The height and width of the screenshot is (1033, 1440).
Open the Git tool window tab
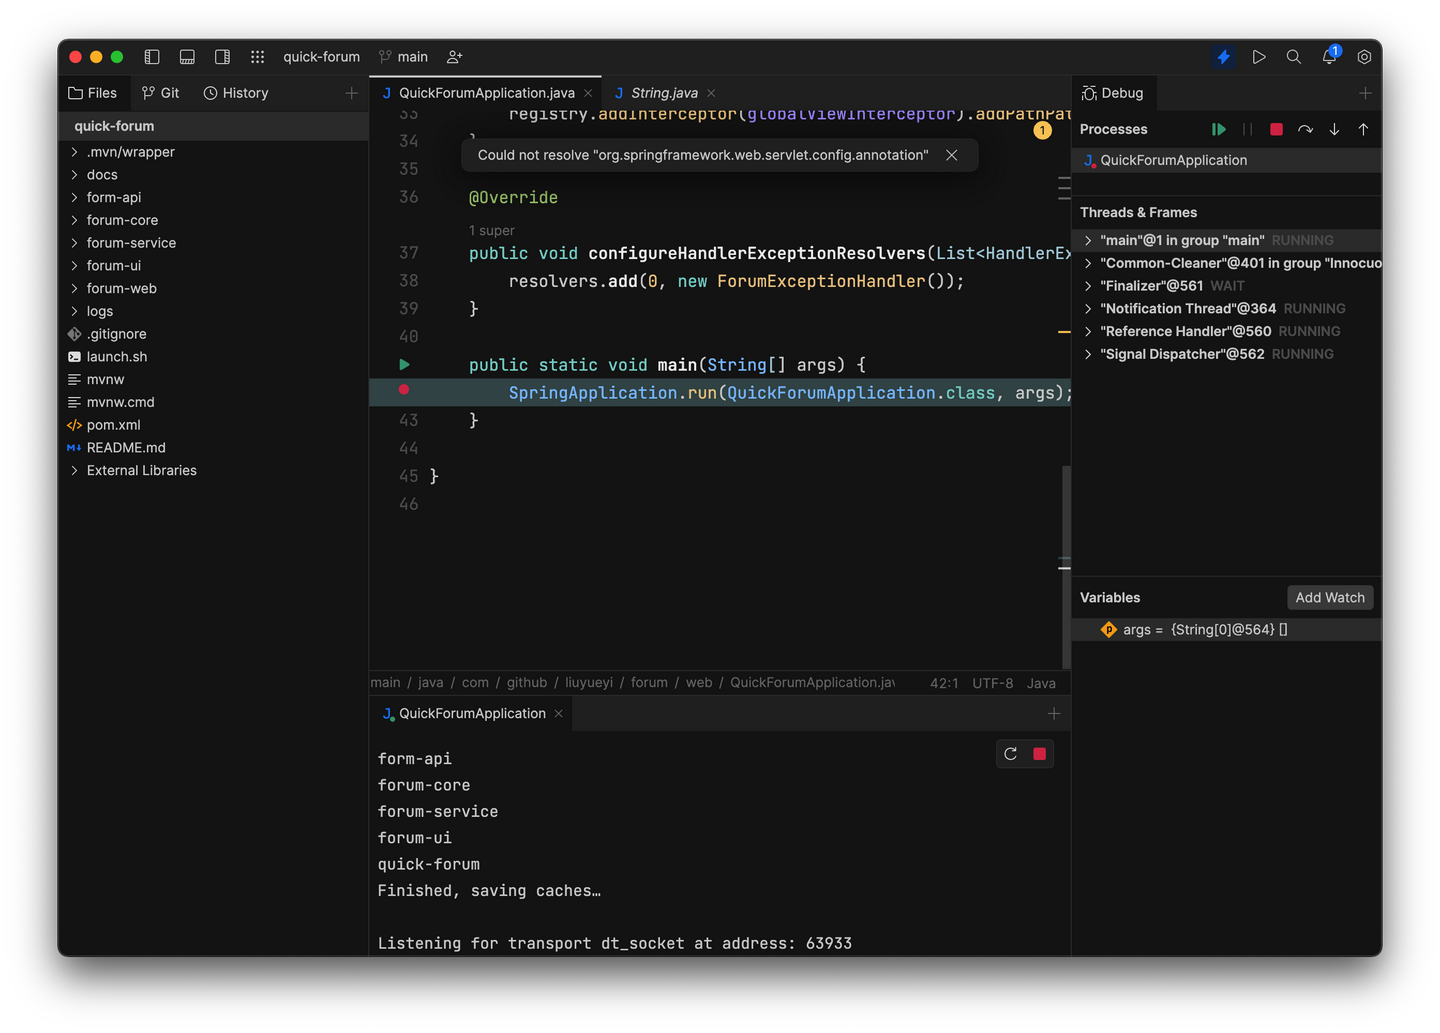point(161,92)
